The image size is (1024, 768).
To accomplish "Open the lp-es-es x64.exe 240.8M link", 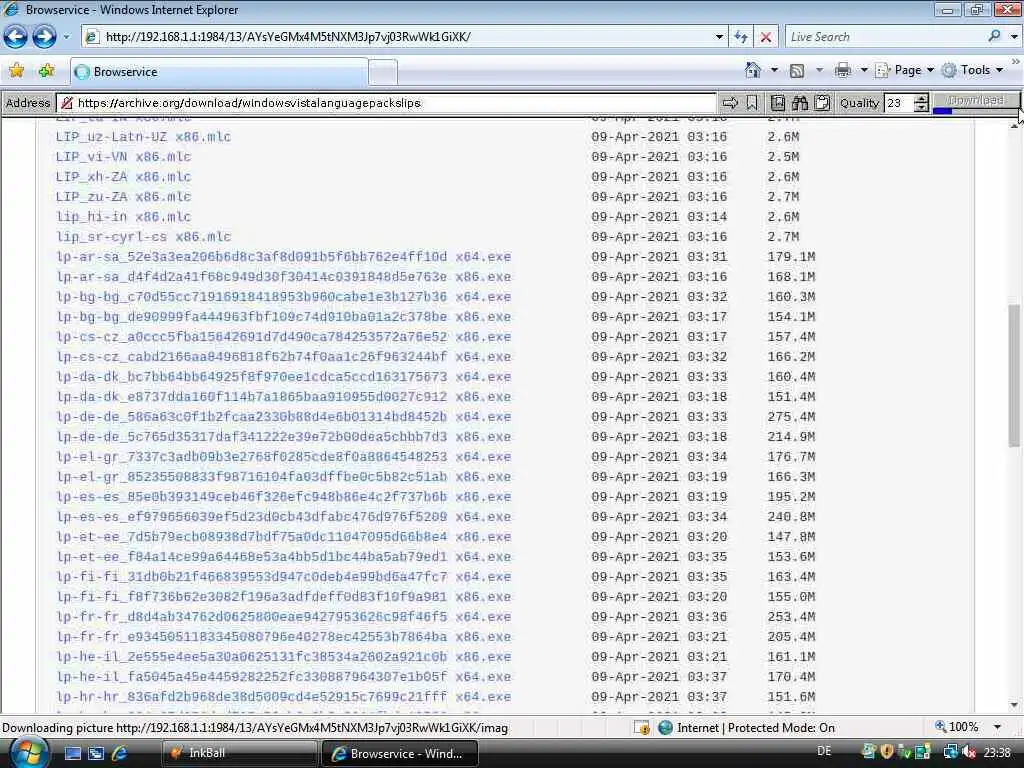I will click(x=283, y=517).
